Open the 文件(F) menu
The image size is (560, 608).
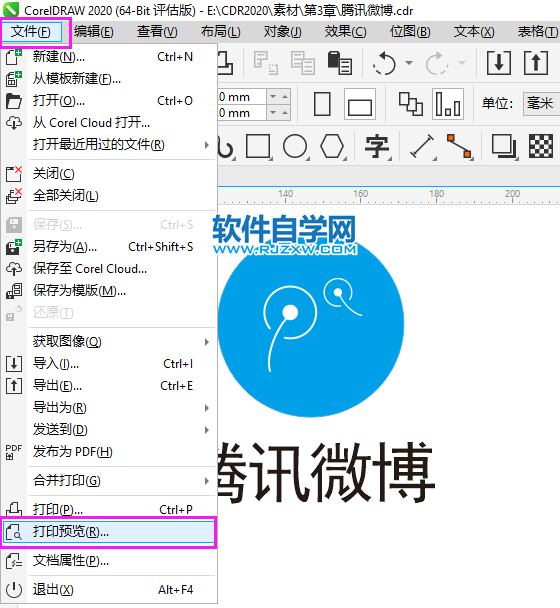(x=31, y=31)
